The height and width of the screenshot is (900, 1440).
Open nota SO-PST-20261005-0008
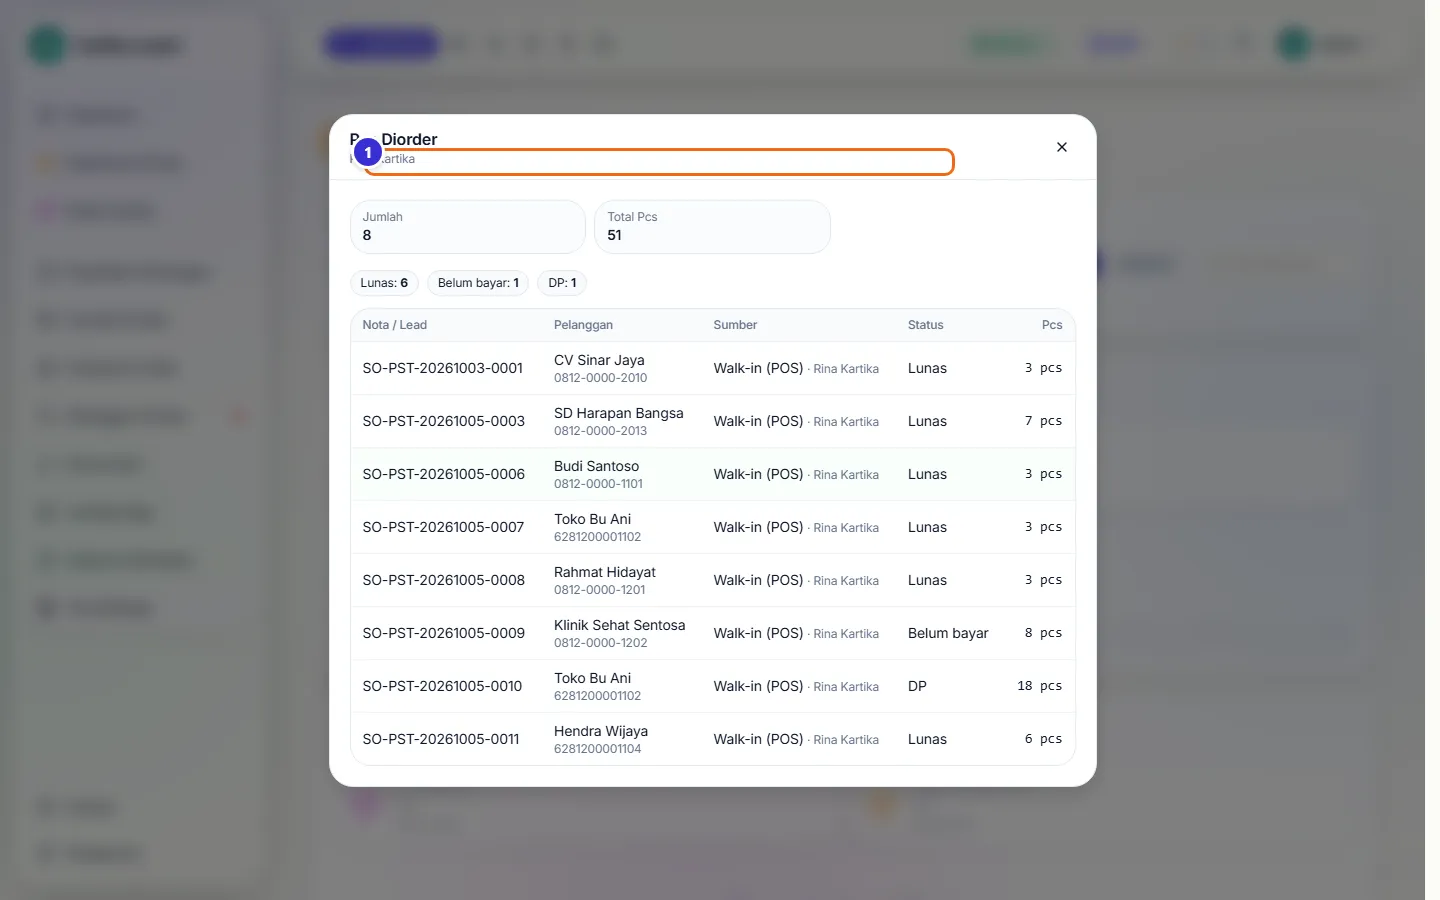click(x=443, y=580)
